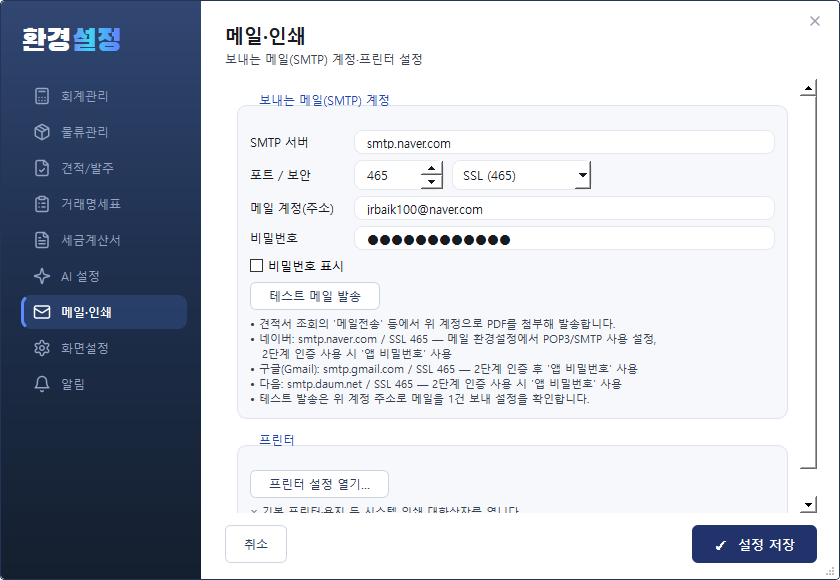Click the envelope icon beside 메일·인쇄
Image resolution: width=840 pixels, height=580 pixels.
coord(42,312)
